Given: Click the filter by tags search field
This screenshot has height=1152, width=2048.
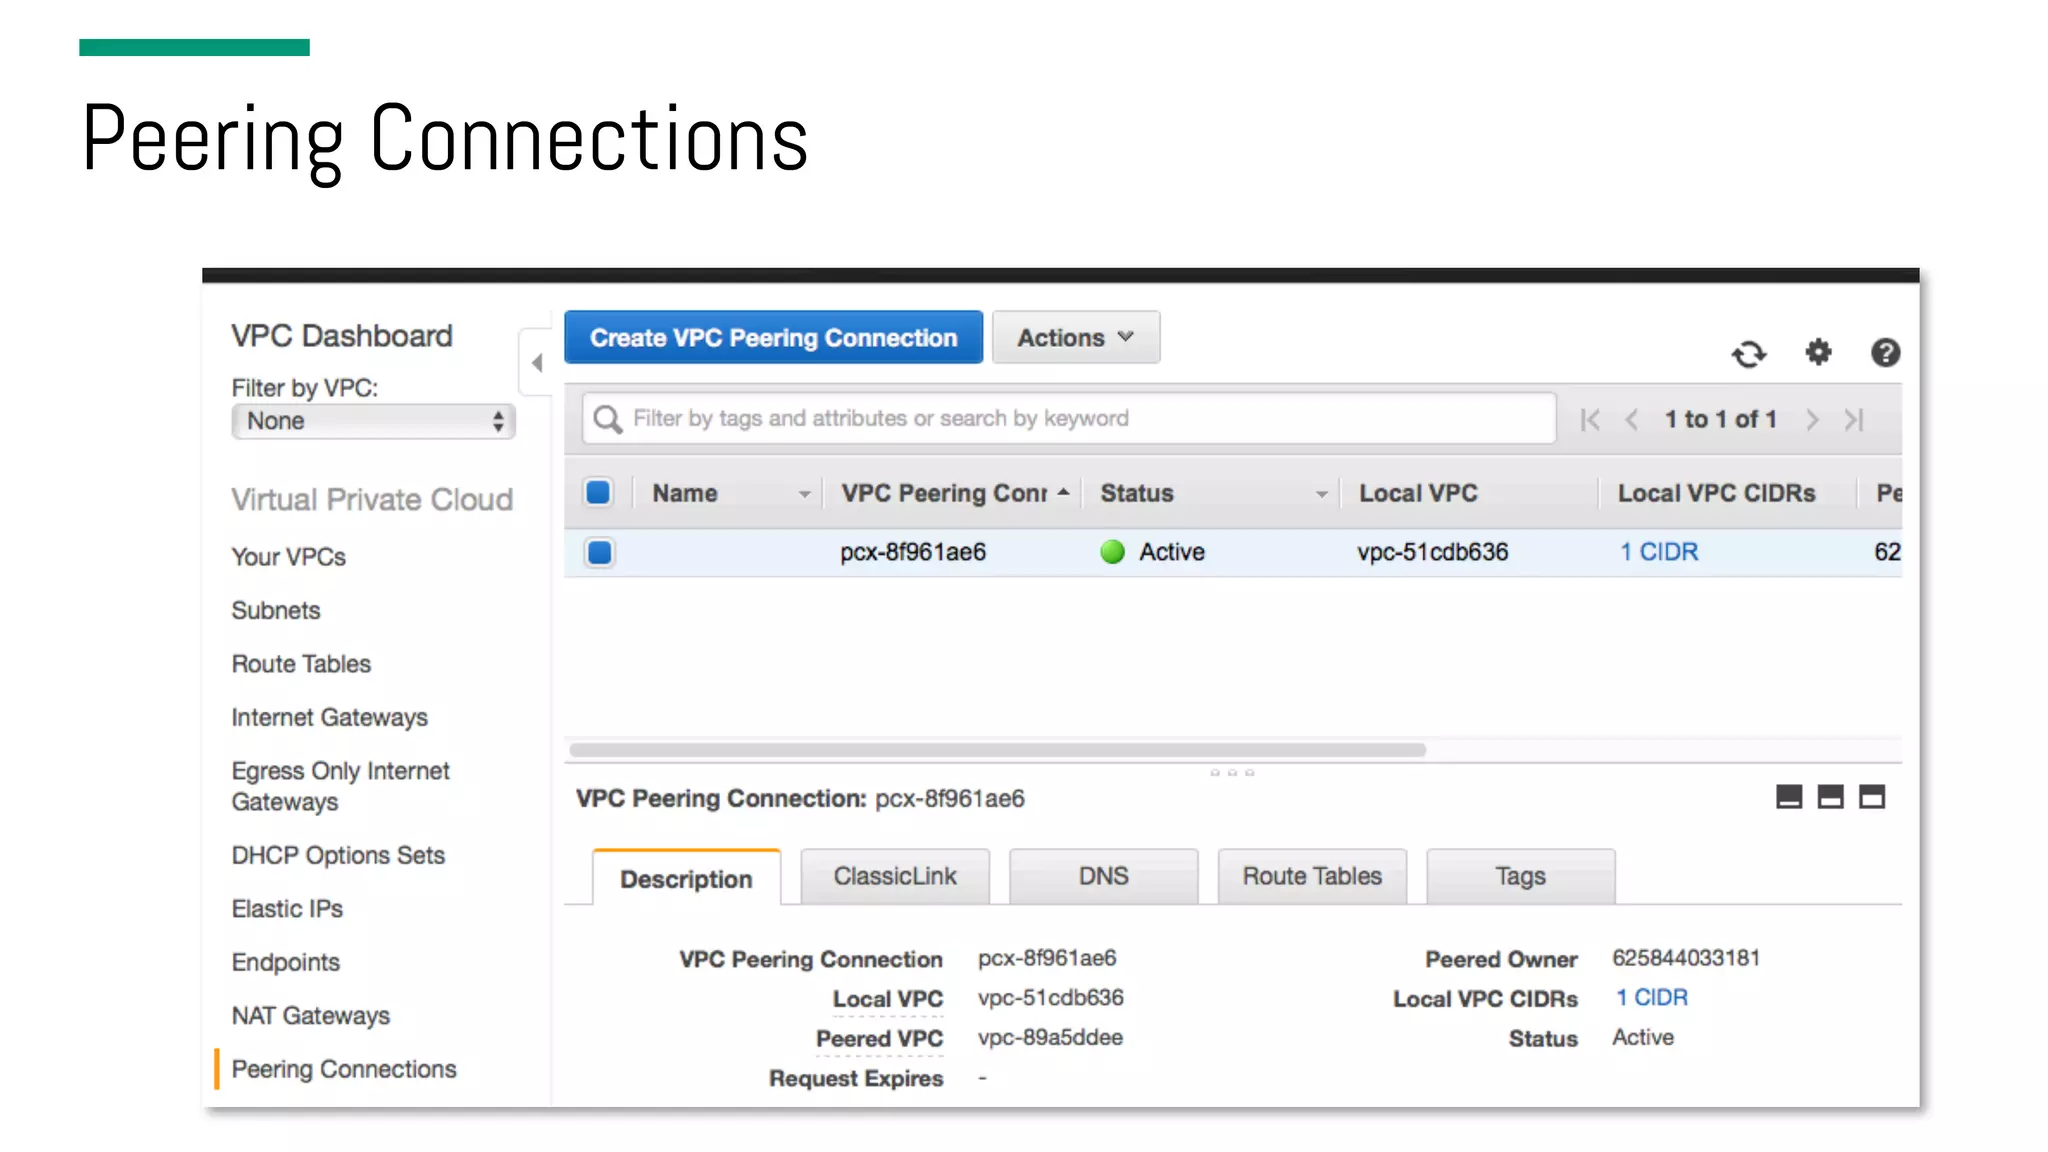Looking at the screenshot, I should pos(1069,419).
